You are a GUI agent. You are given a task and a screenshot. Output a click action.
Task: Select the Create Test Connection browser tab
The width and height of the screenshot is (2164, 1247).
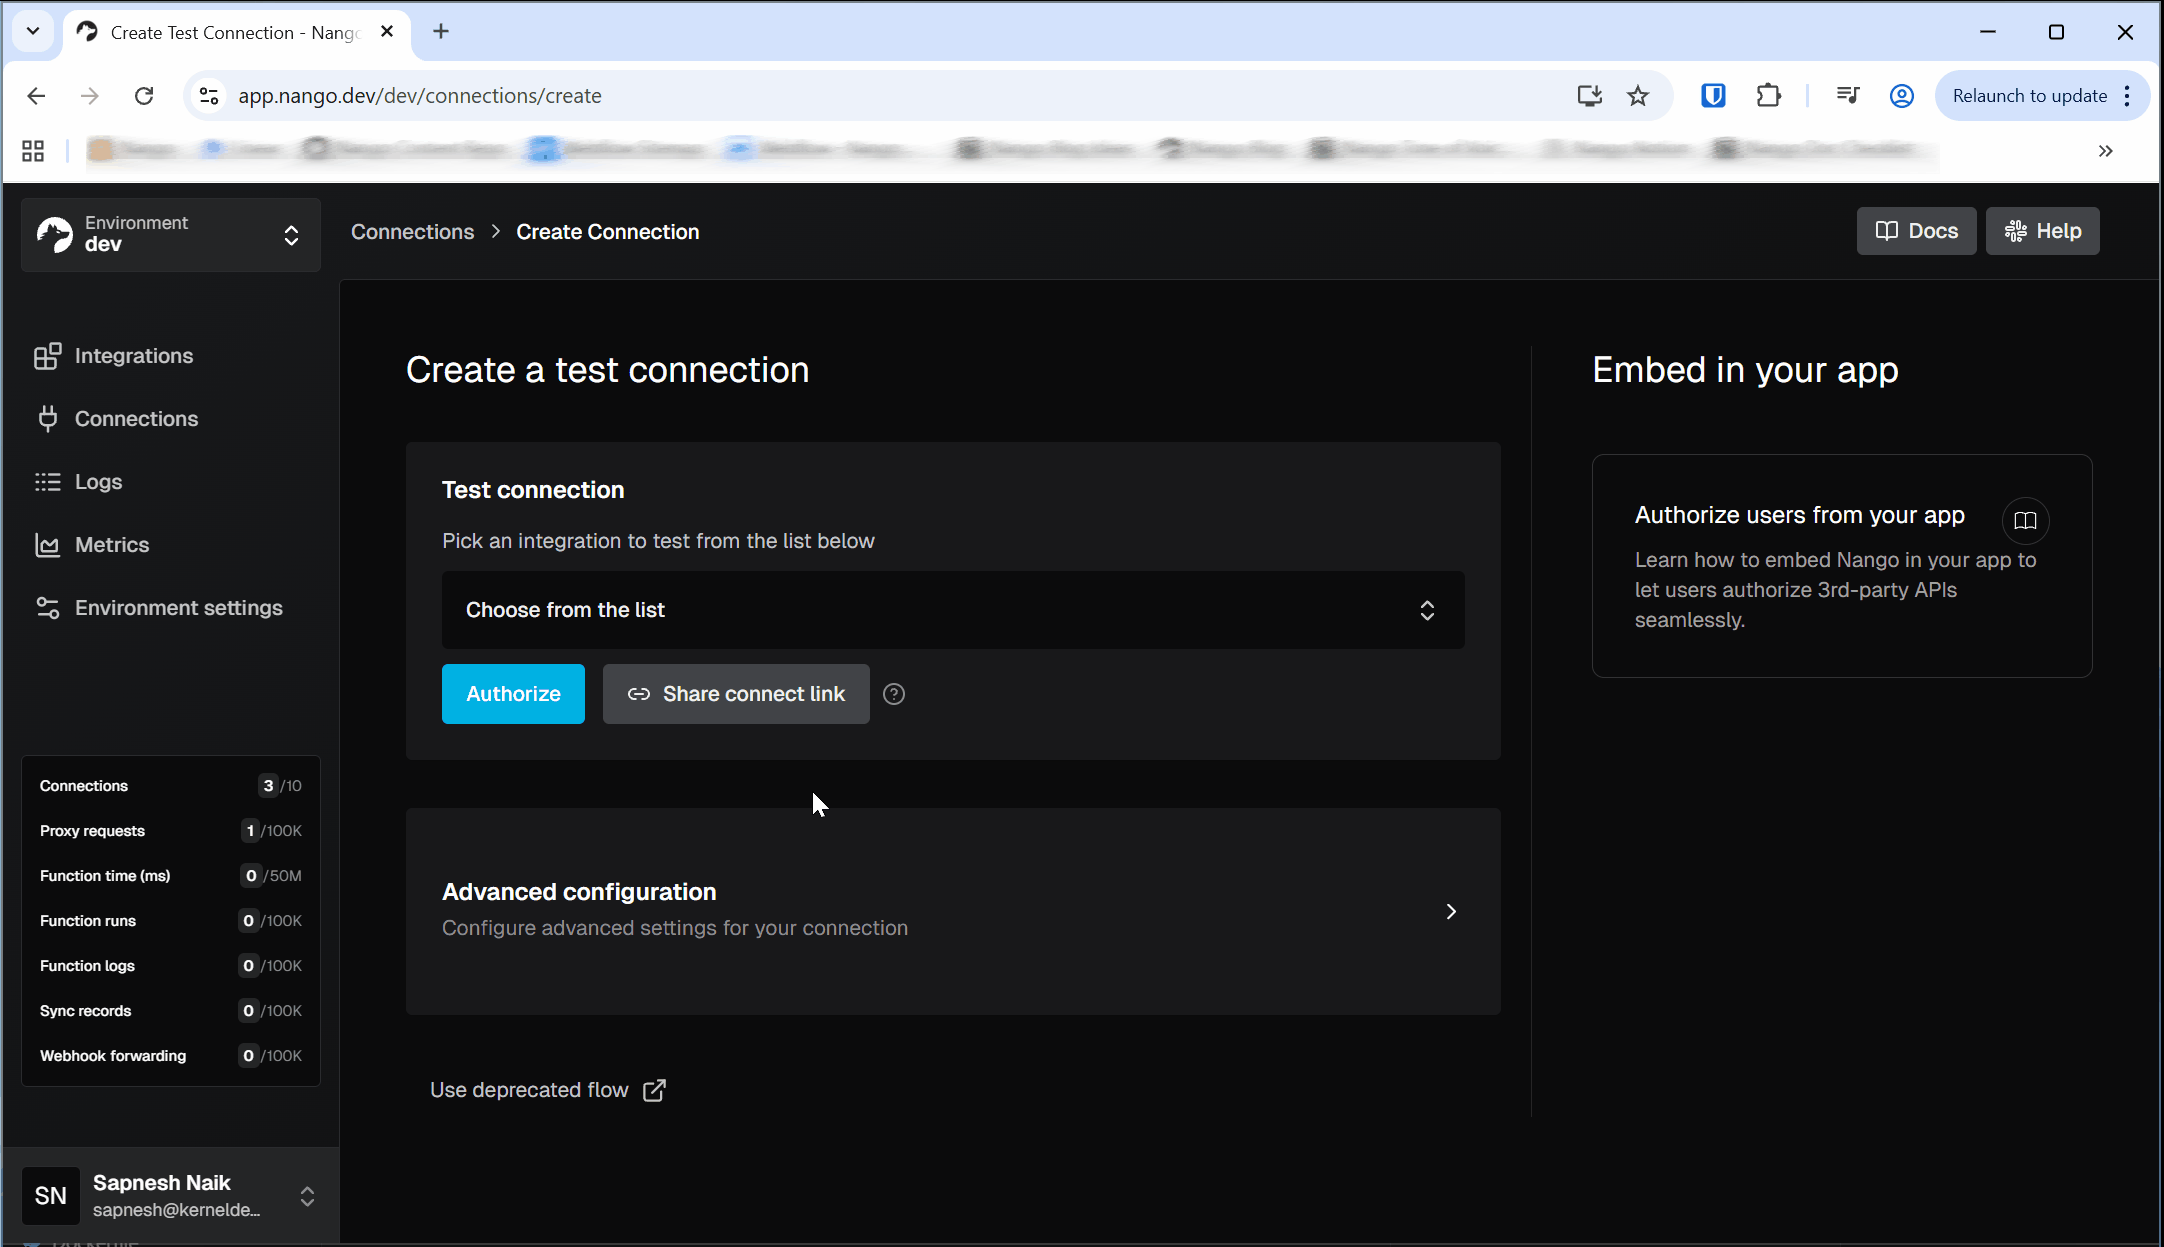coord(220,32)
